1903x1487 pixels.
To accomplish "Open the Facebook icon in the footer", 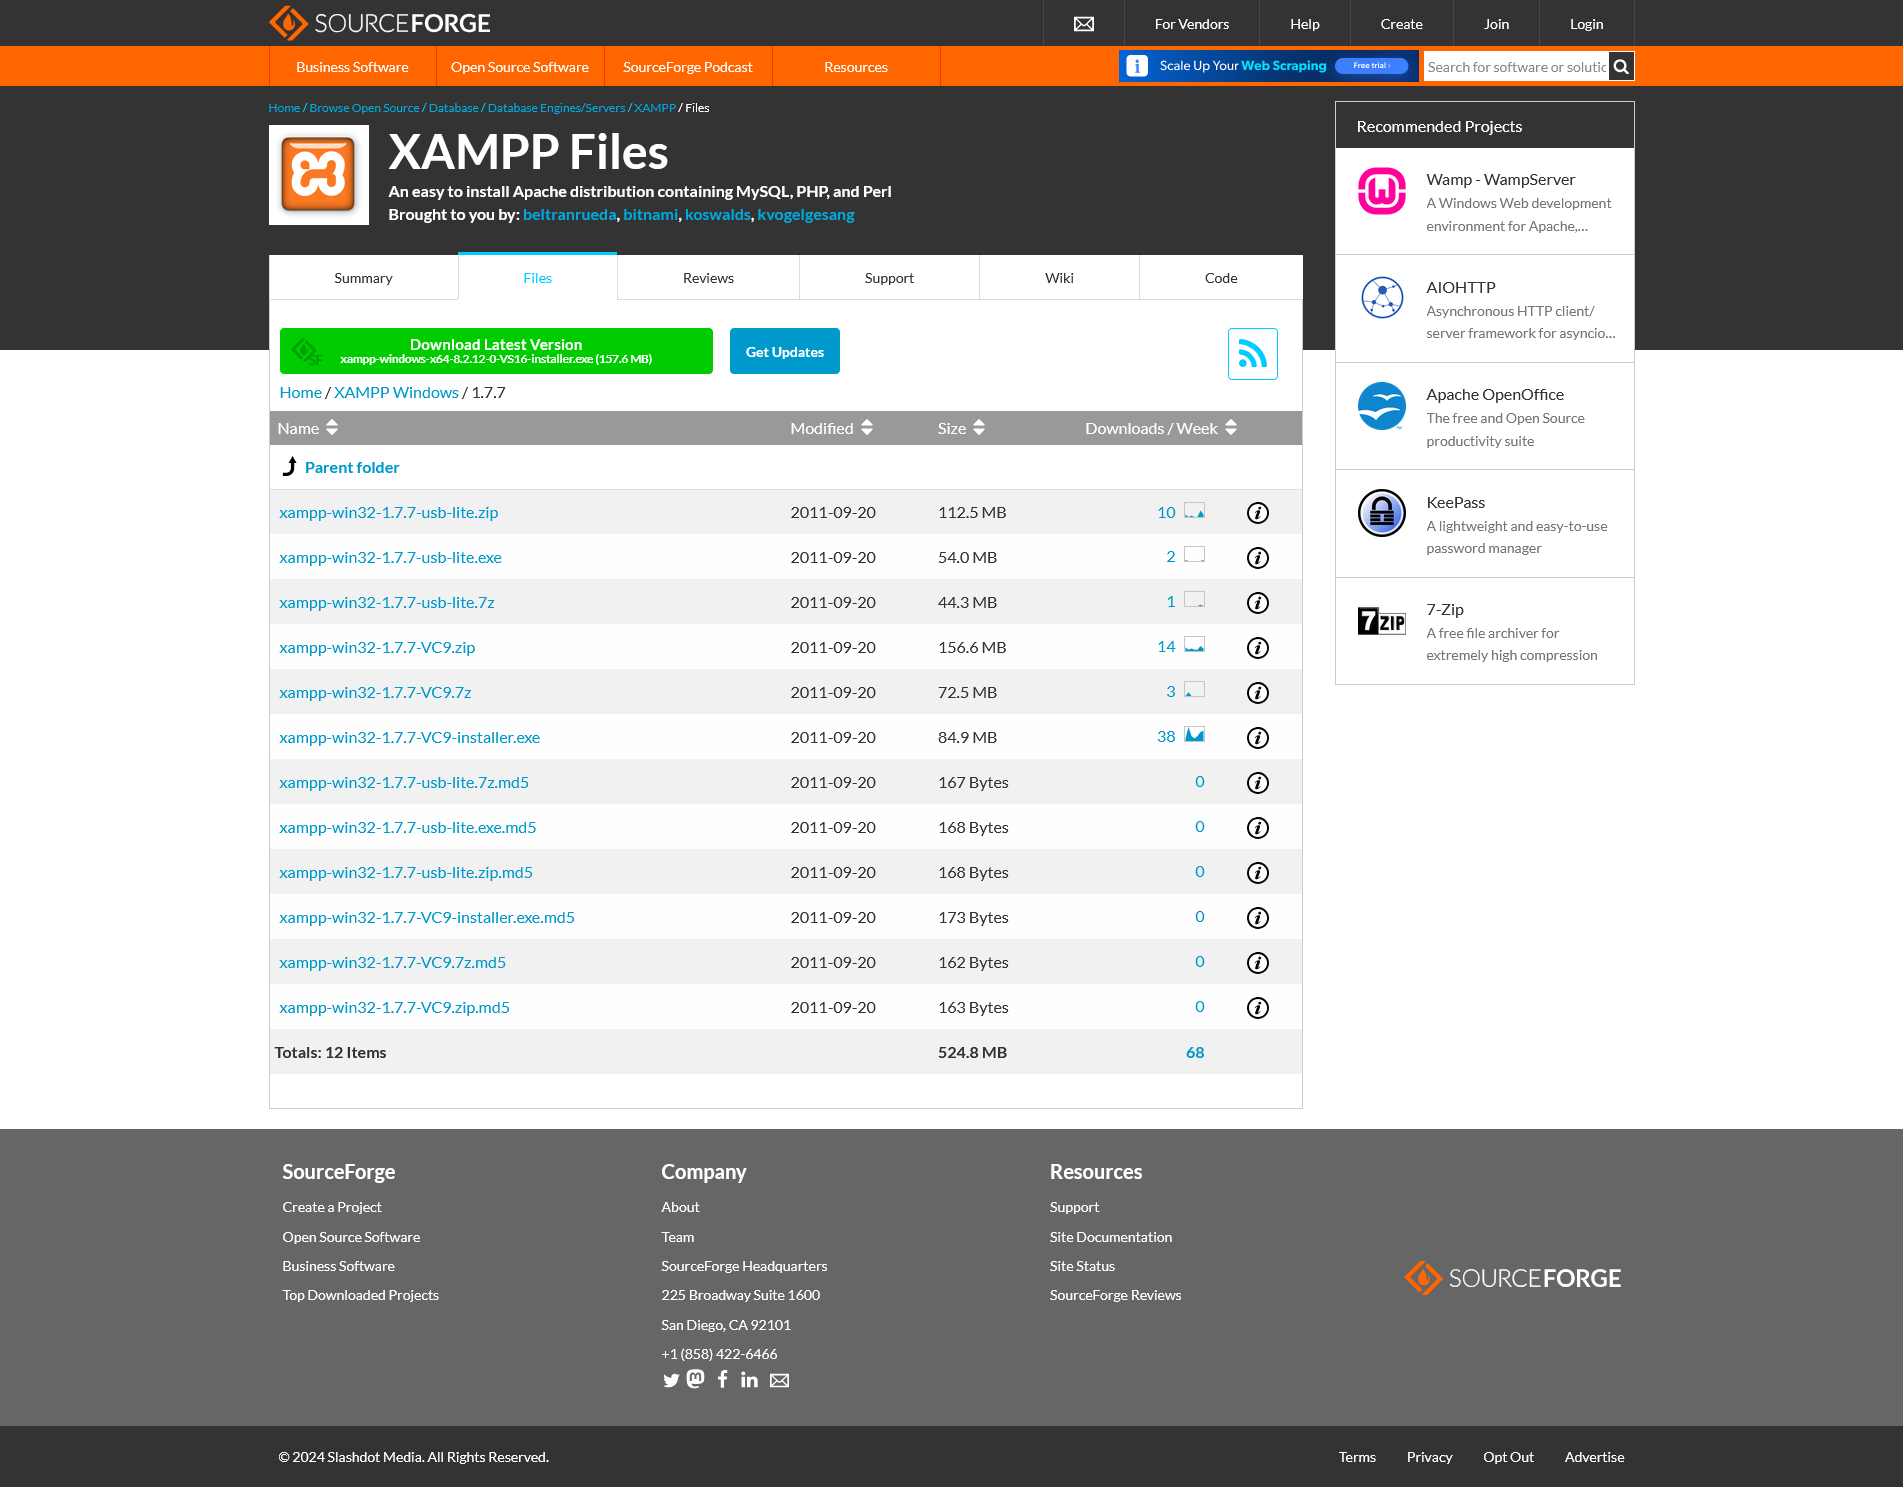I will (722, 1379).
